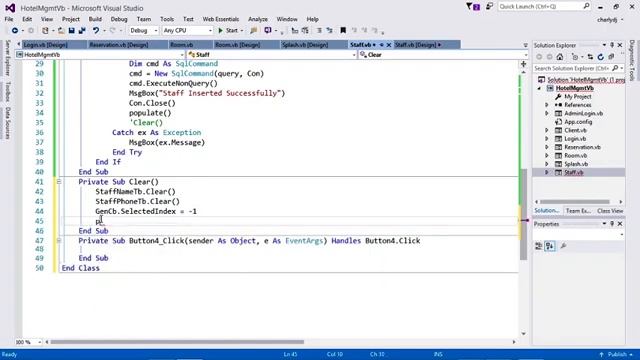Click the send feedback icon near Quick Launch
Viewport: 640px width, 360px height.
(489, 6)
